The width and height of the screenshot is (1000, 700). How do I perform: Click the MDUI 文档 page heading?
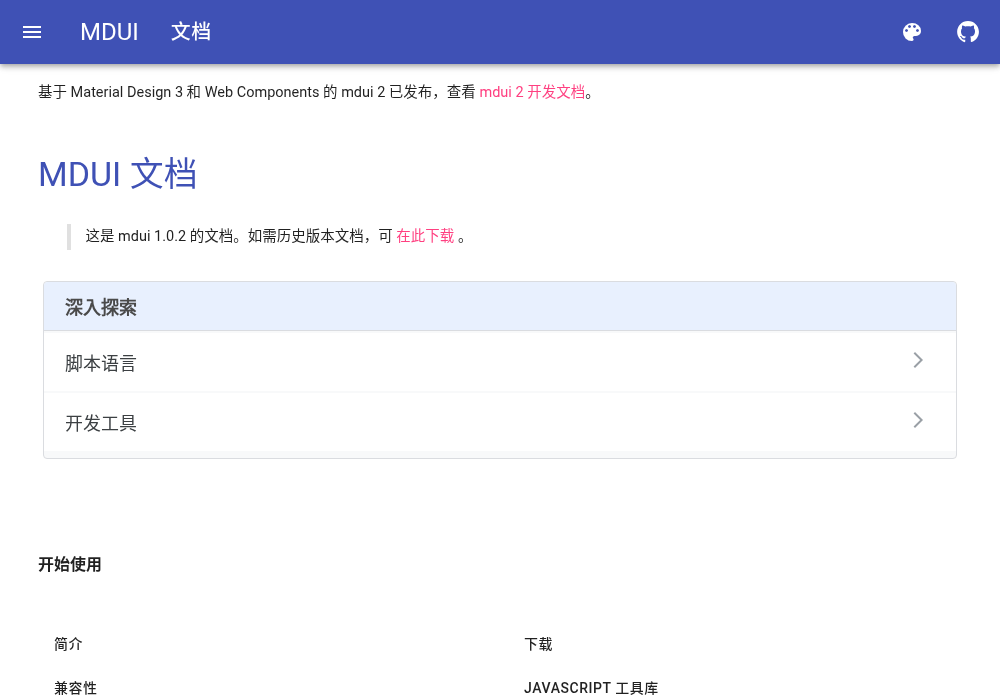point(117,173)
